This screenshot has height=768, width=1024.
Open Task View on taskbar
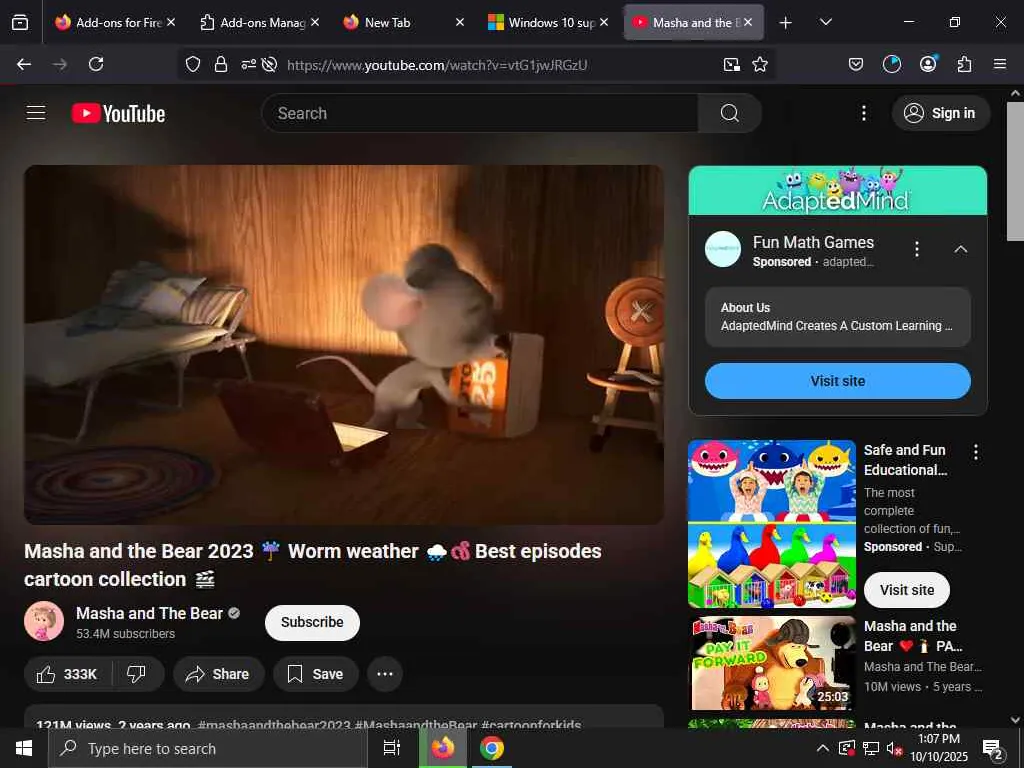click(391, 748)
